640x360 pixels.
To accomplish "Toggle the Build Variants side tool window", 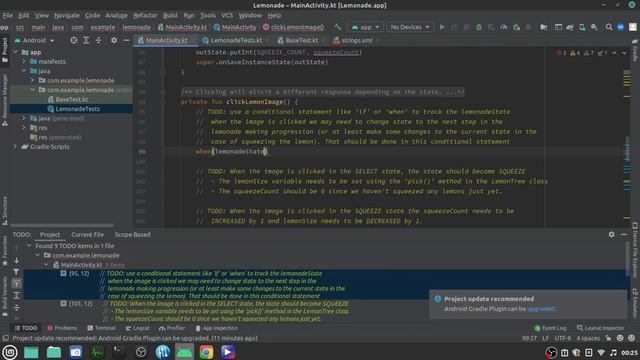I will [5, 296].
